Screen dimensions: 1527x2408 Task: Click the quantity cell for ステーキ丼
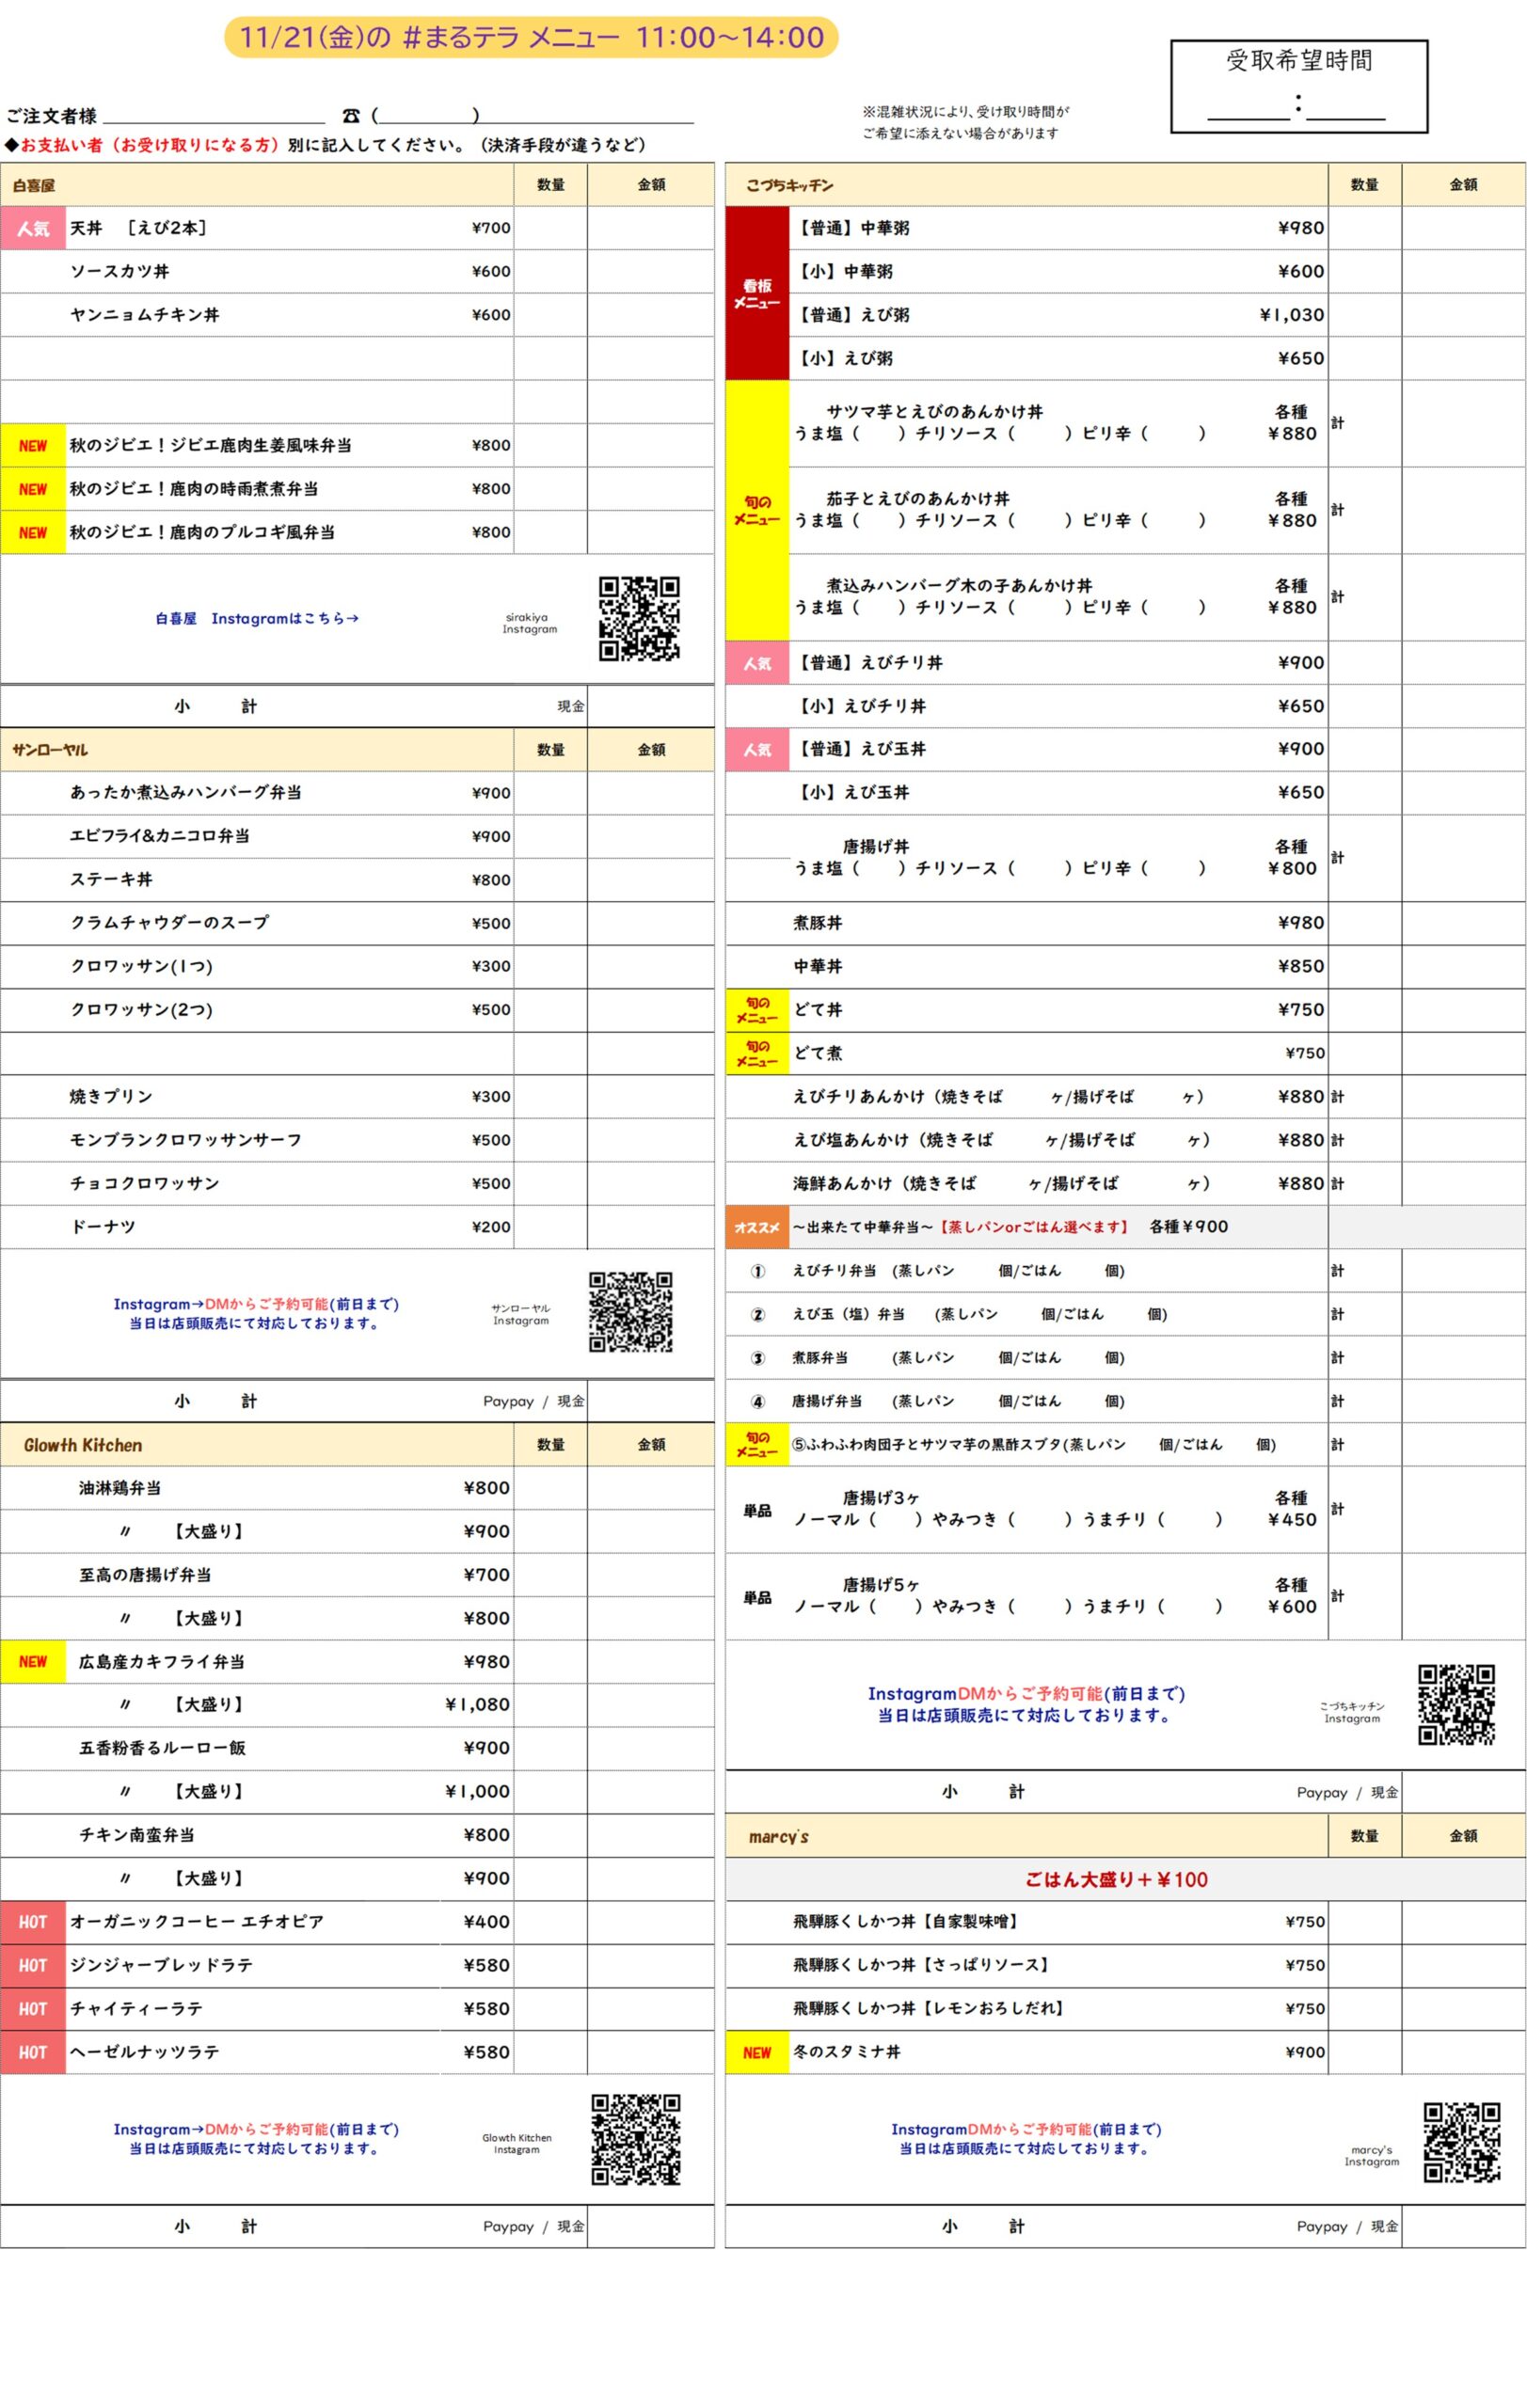tap(550, 879)
